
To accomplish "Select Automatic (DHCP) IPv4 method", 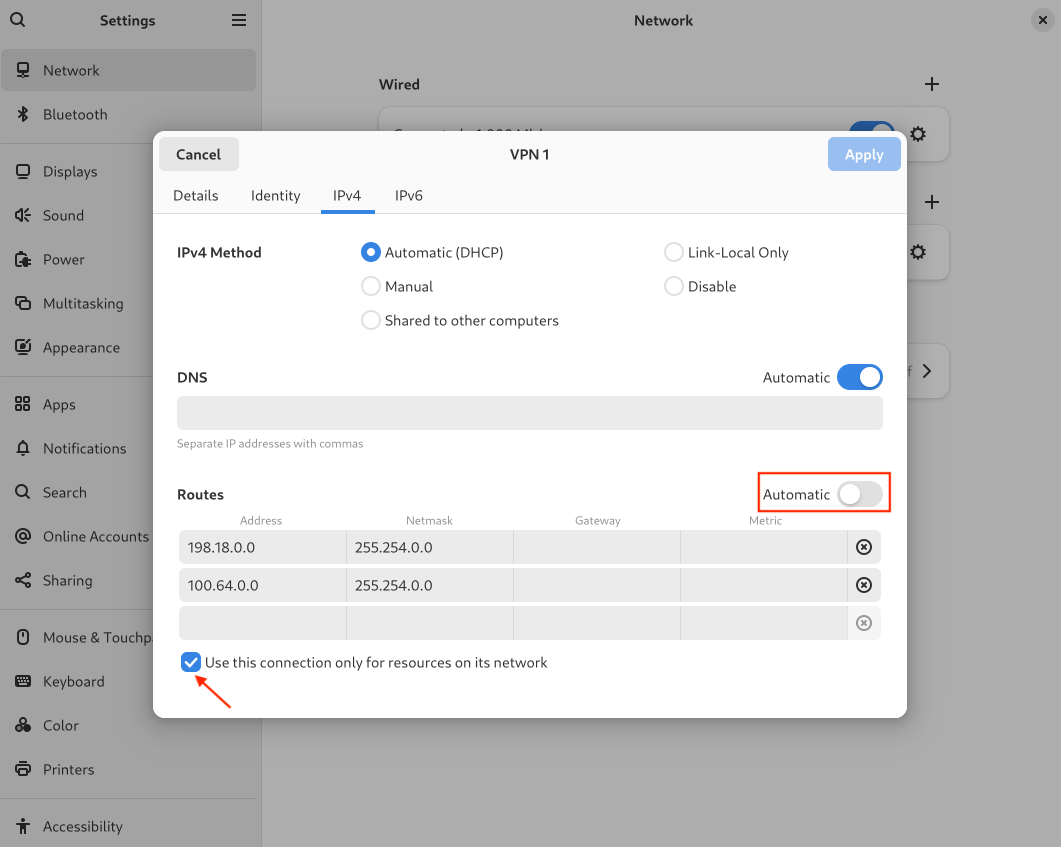I will coord(432,252).
